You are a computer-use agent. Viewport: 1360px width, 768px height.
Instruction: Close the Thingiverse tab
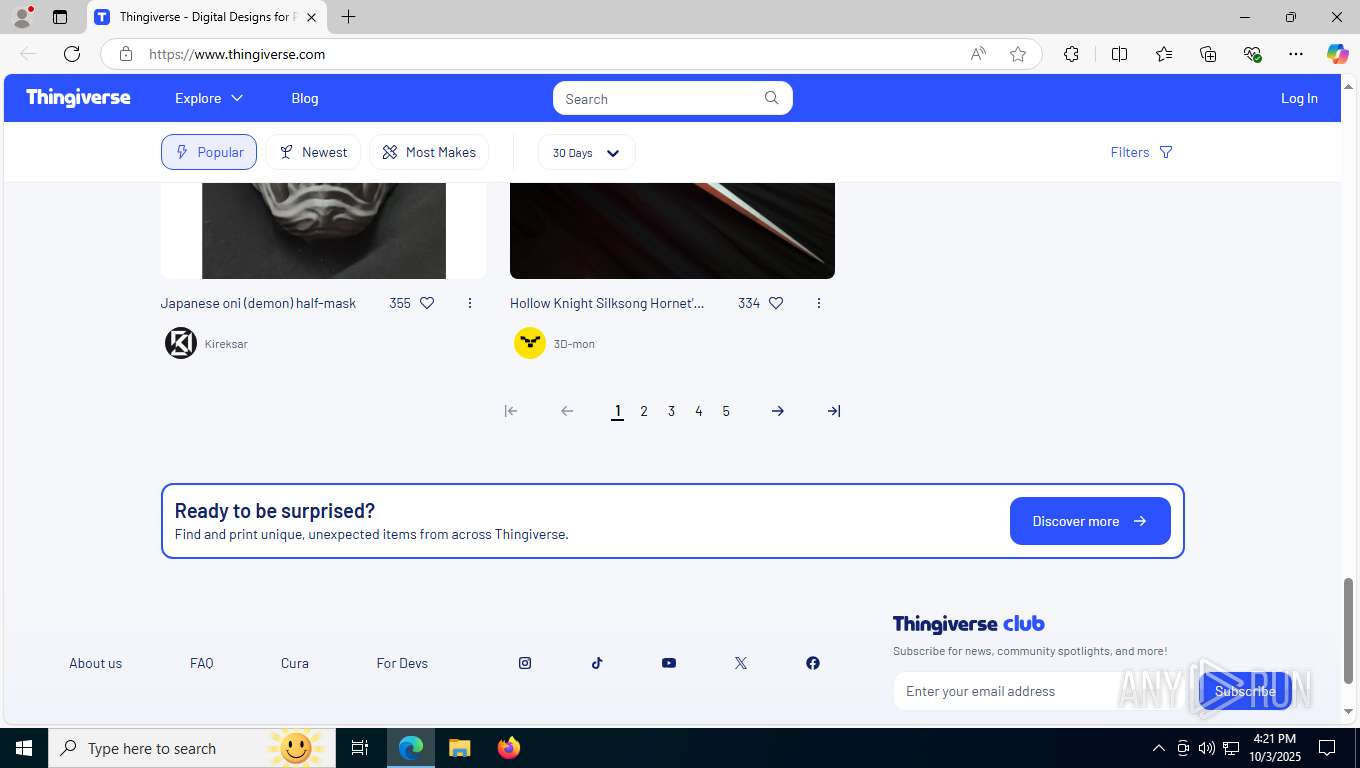pos(311,17)
